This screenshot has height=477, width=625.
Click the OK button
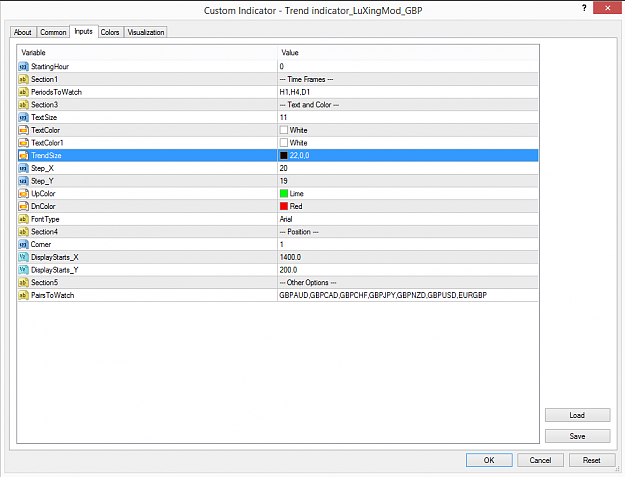(x=489, y=460)
